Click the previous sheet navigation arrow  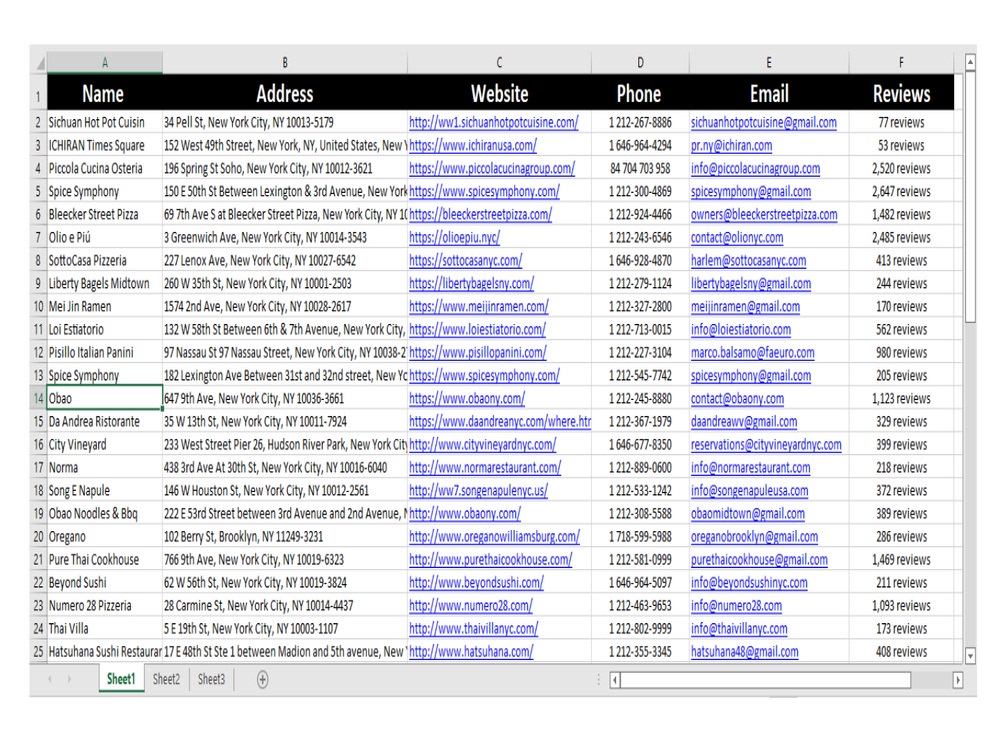(50, 679)
